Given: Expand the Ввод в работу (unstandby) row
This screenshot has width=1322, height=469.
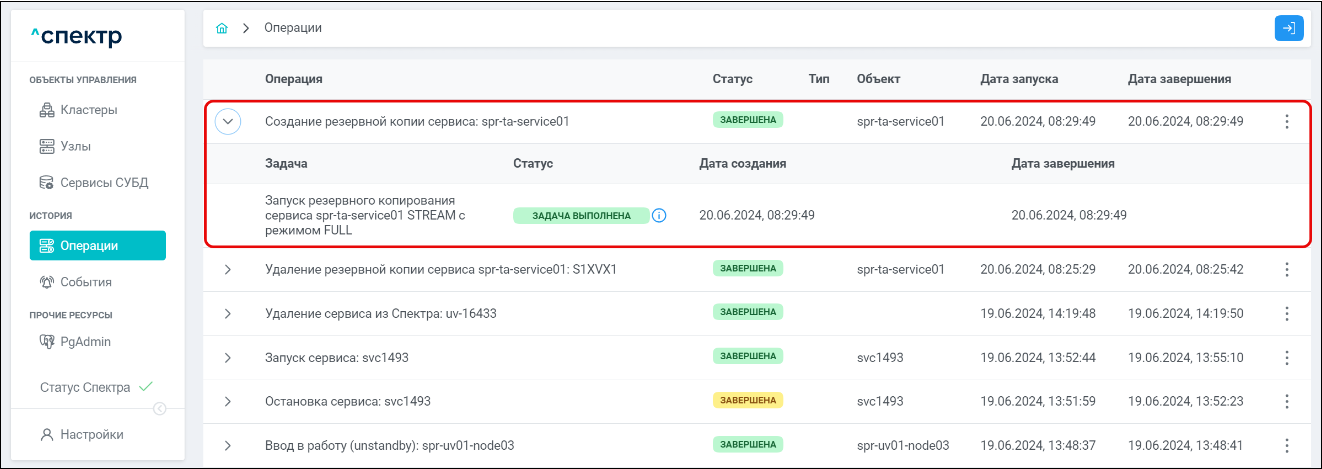Looking at the screenshot, I should [228, 445].
